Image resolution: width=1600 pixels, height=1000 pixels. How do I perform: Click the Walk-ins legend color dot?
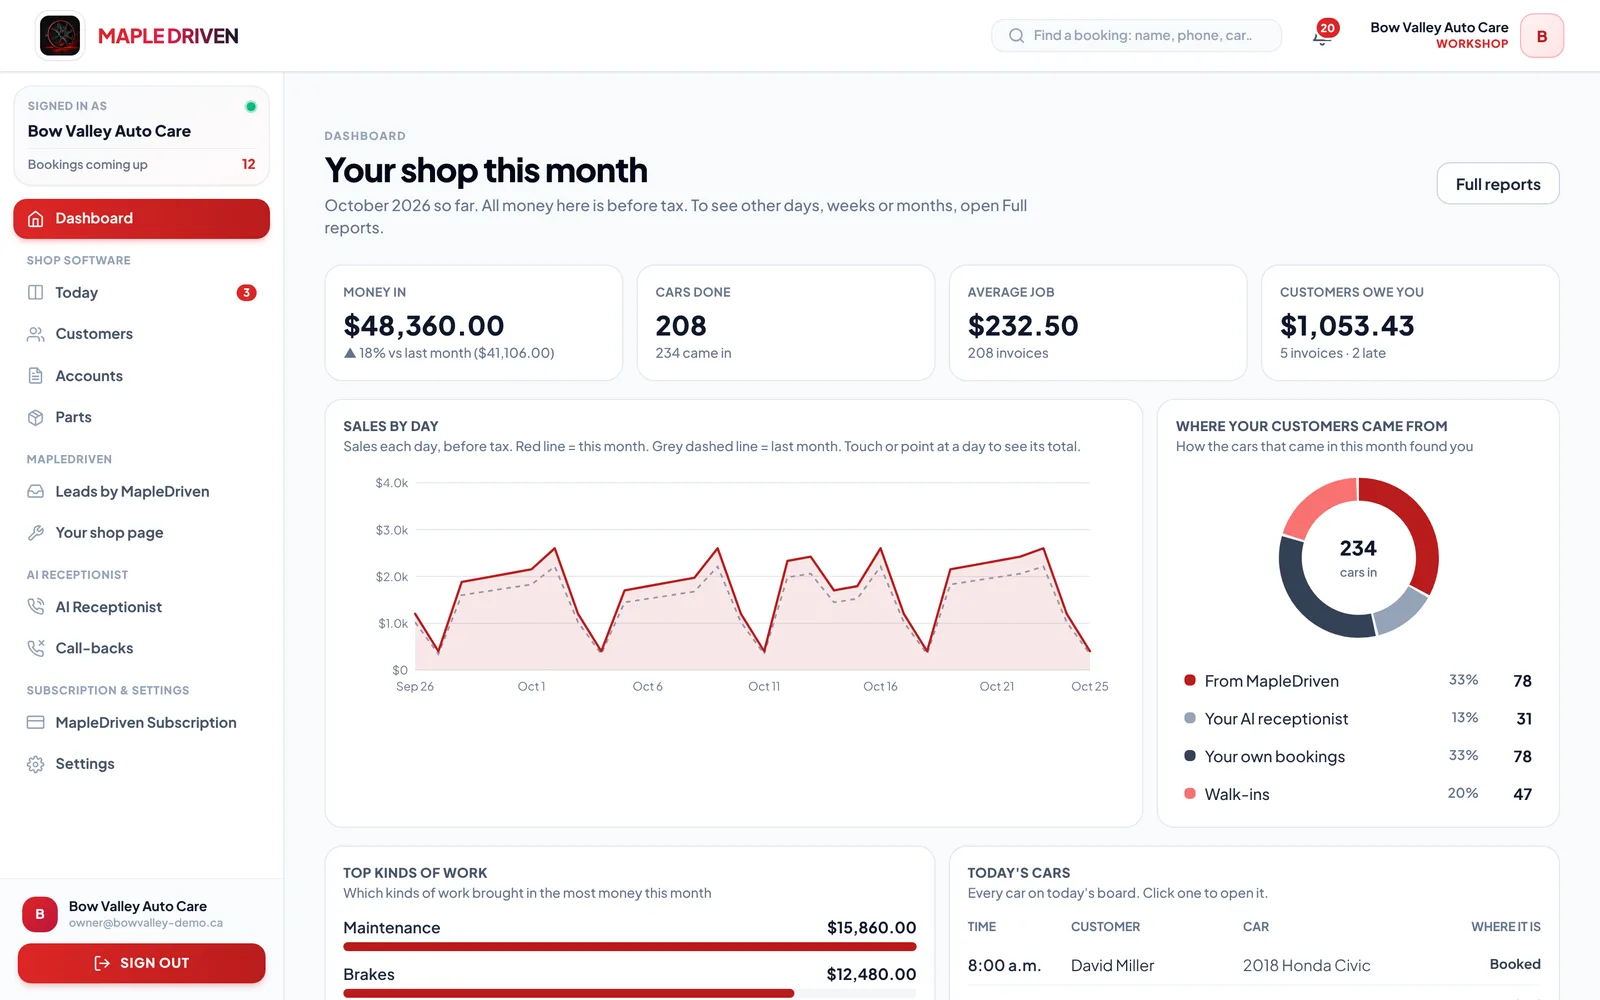click(x=1190, y=793)
